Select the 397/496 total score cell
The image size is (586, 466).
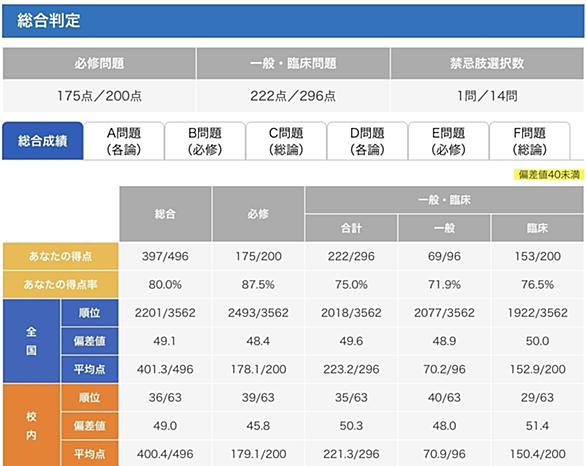click(x=165, y=256)
